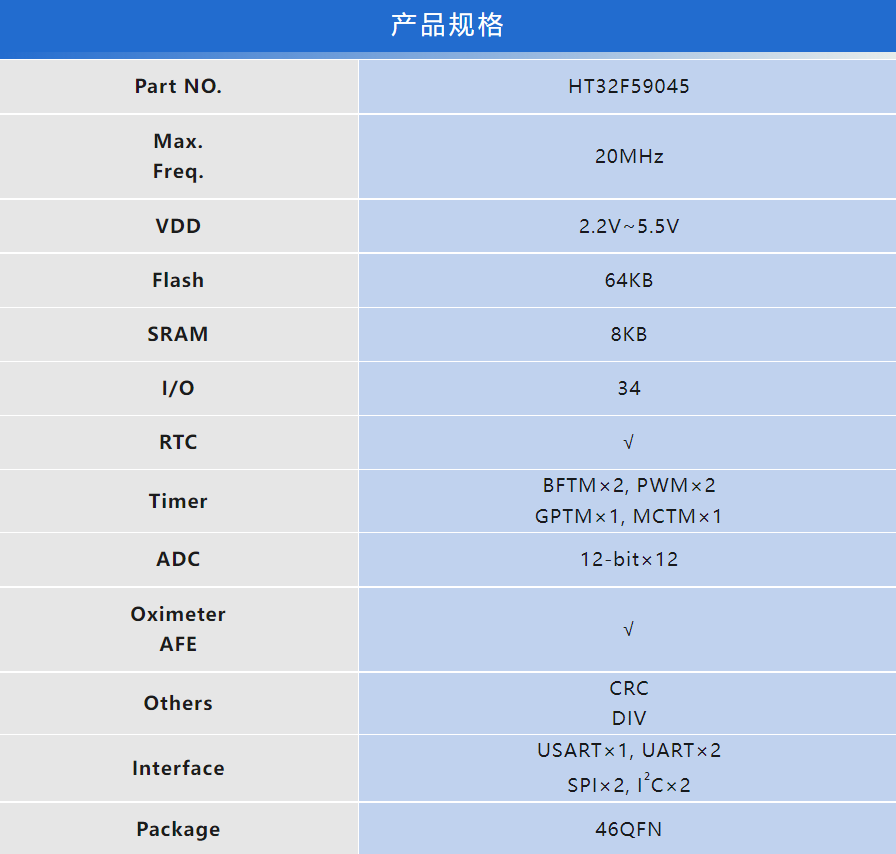
Task: Click the SPI×2, I²C×2 text
Action: coord(628,785)
